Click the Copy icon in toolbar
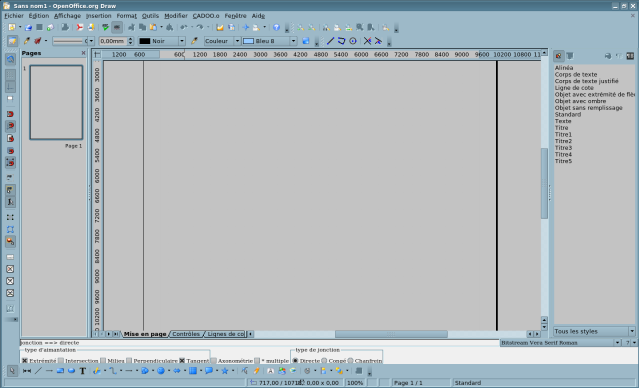This screenshot has height=388, width=639. 142,27
